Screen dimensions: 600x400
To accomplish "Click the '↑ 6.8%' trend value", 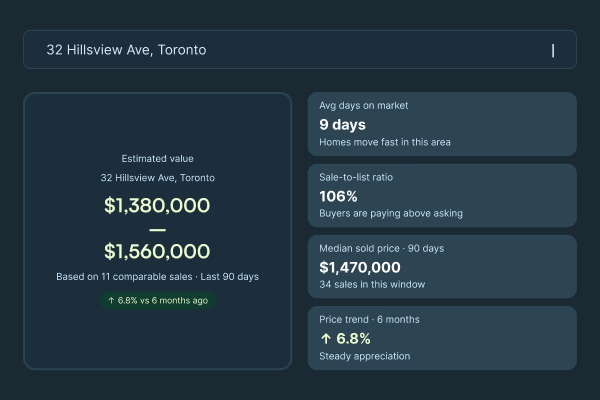I will point(346,339).
